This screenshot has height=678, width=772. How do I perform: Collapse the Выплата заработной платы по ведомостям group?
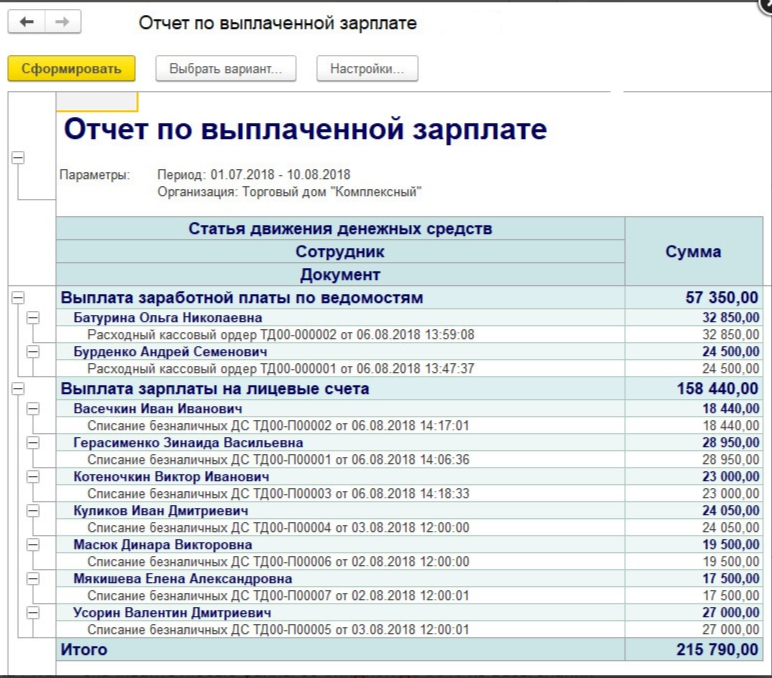tap(17, 297)
